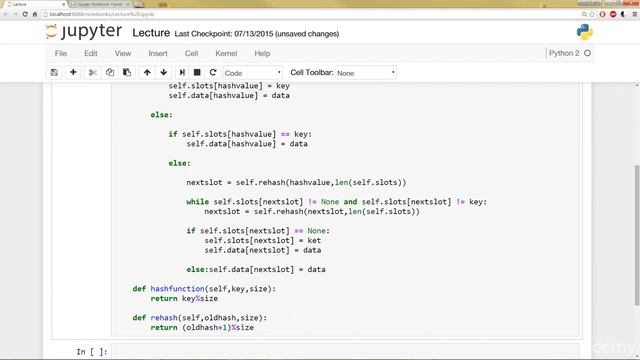Close the Lecture browser tab
Screen dimensions: 640x360
[x=63, y=4]
